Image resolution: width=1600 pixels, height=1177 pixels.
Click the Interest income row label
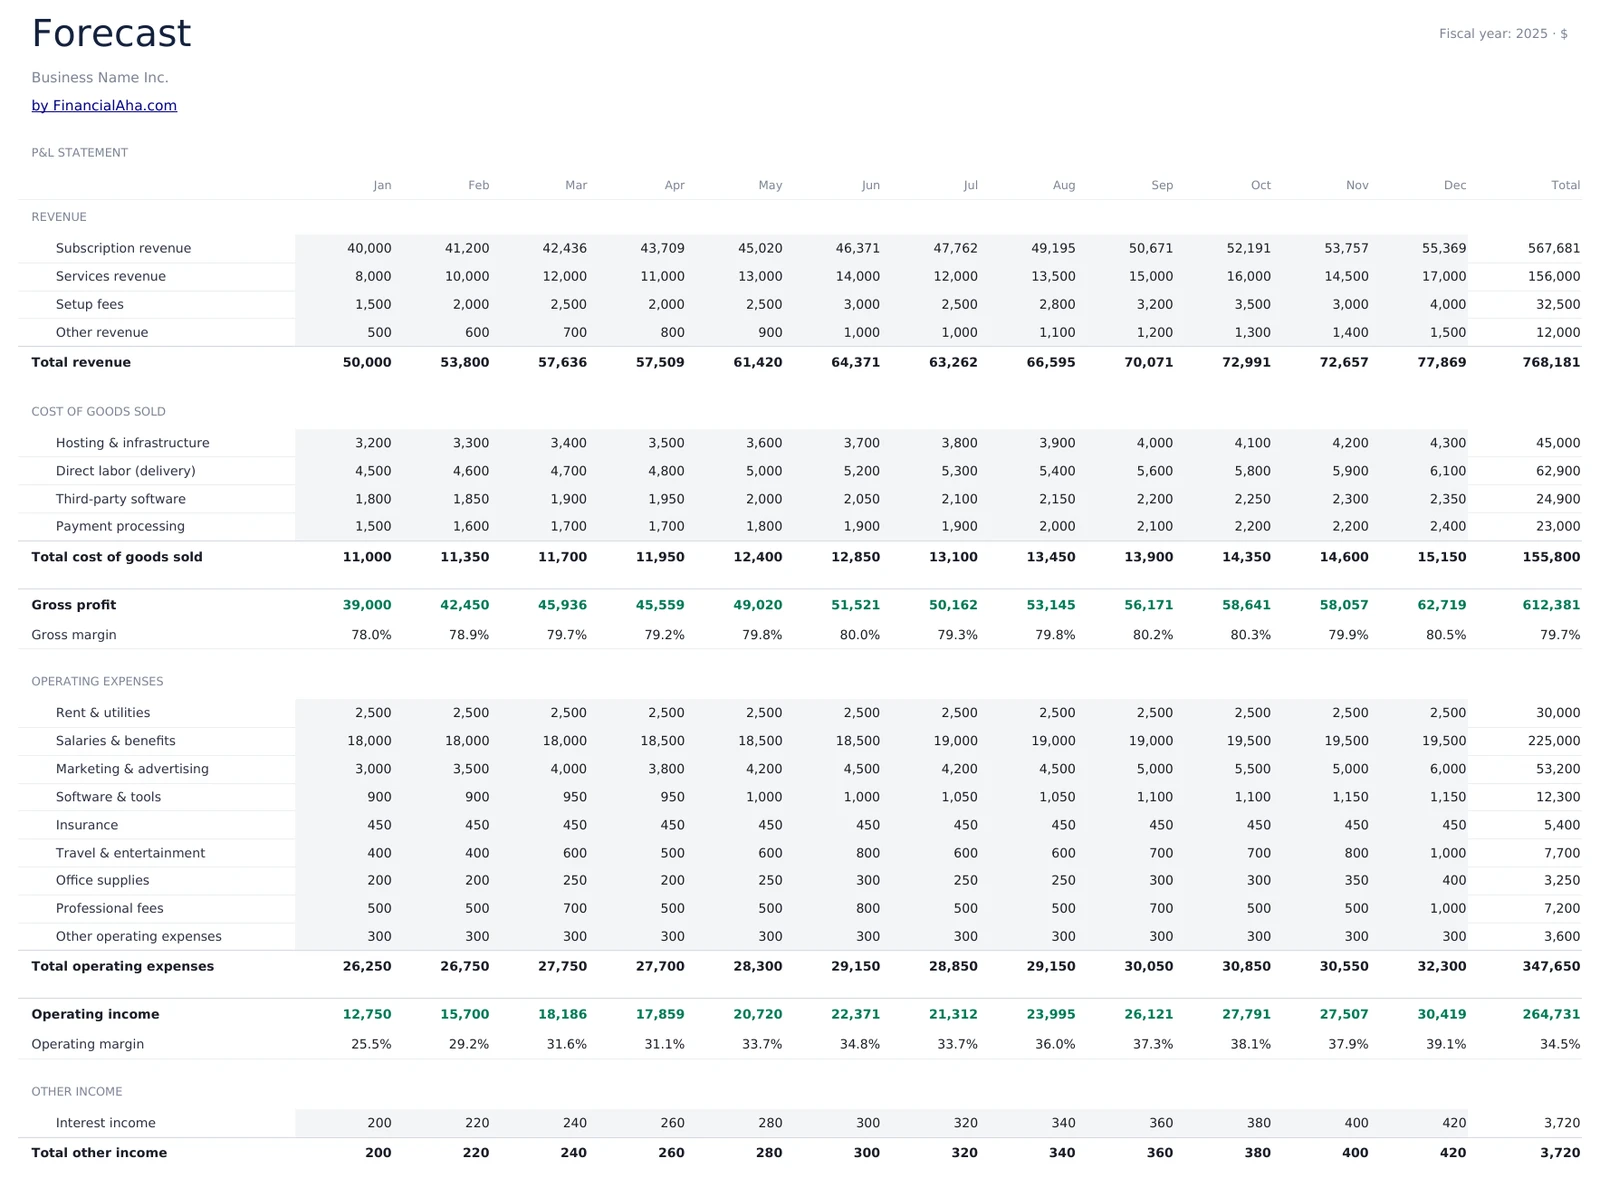coord(106,1122)
